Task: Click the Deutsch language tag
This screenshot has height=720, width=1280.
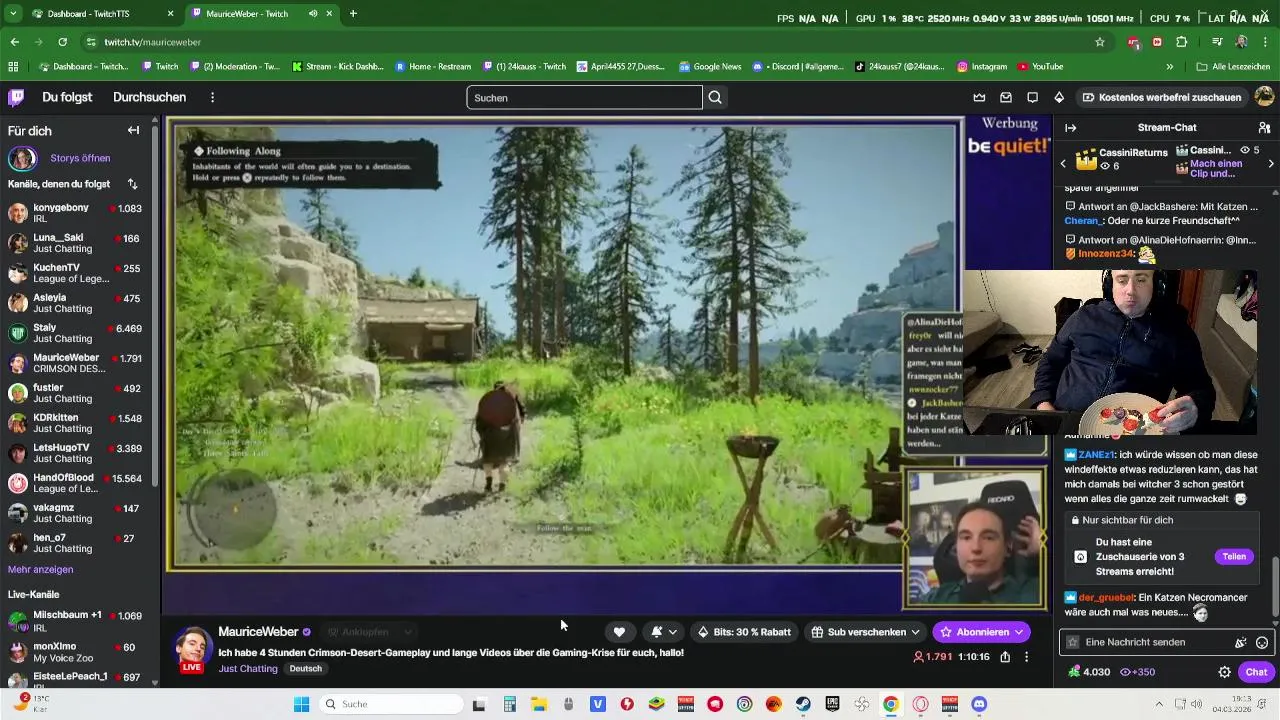Action: (306, 668)
